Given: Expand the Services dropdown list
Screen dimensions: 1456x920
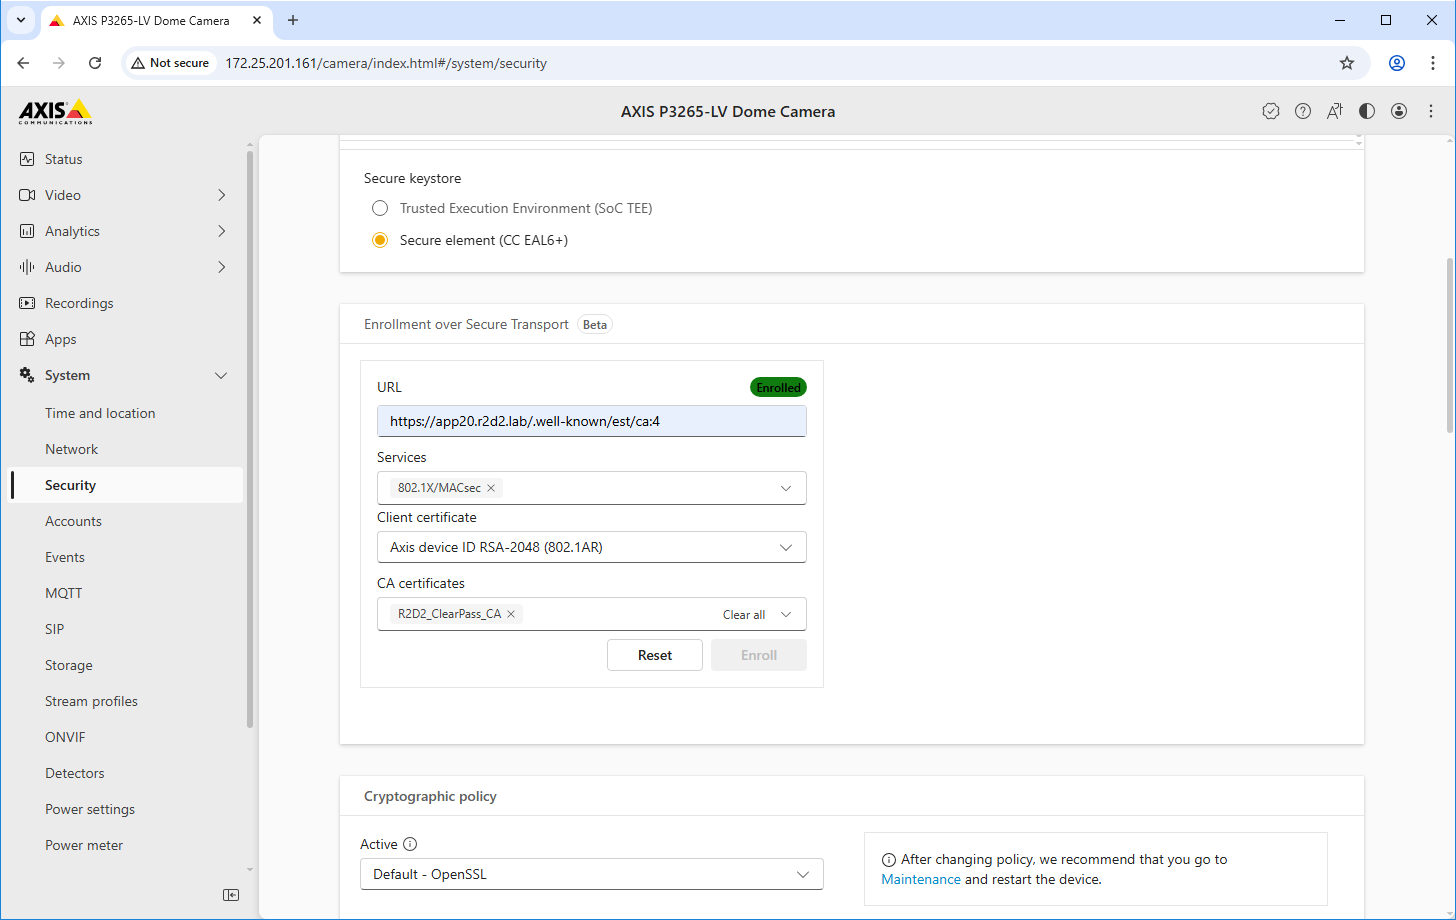Looking at the screenshot, I should tap(785, 488).
